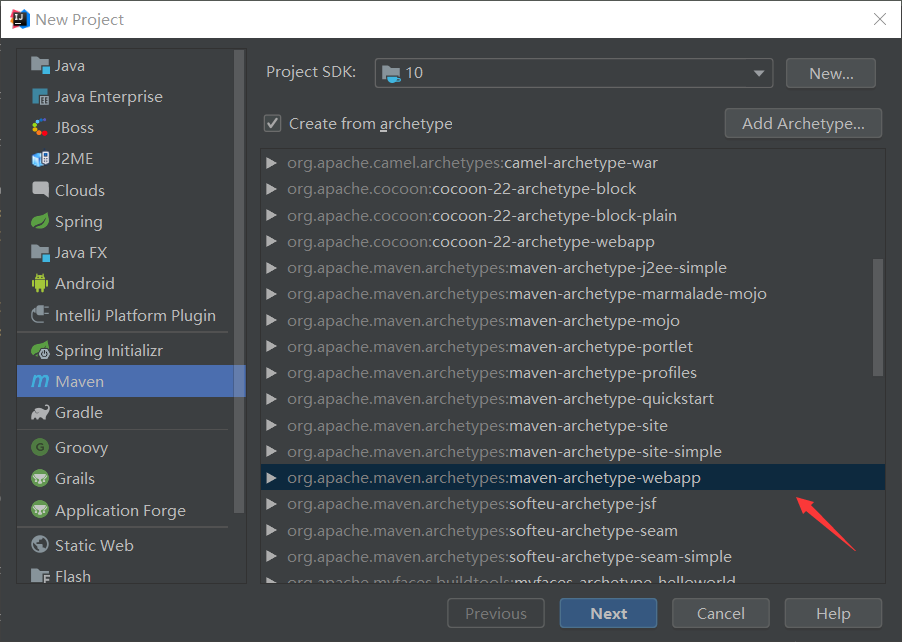Click the Java project type icon
Viewport: 902px width, 642px height.
(40, 66)
